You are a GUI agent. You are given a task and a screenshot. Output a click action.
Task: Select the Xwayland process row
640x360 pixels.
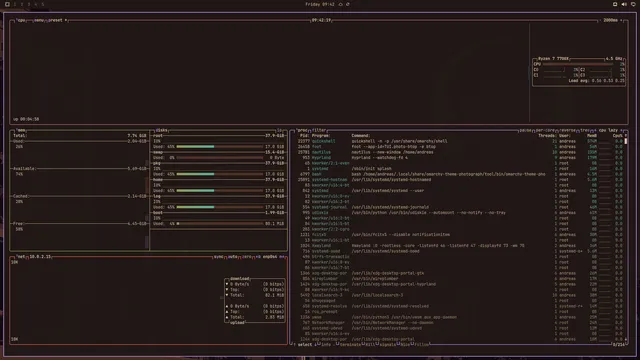click(x=460, y=246)
